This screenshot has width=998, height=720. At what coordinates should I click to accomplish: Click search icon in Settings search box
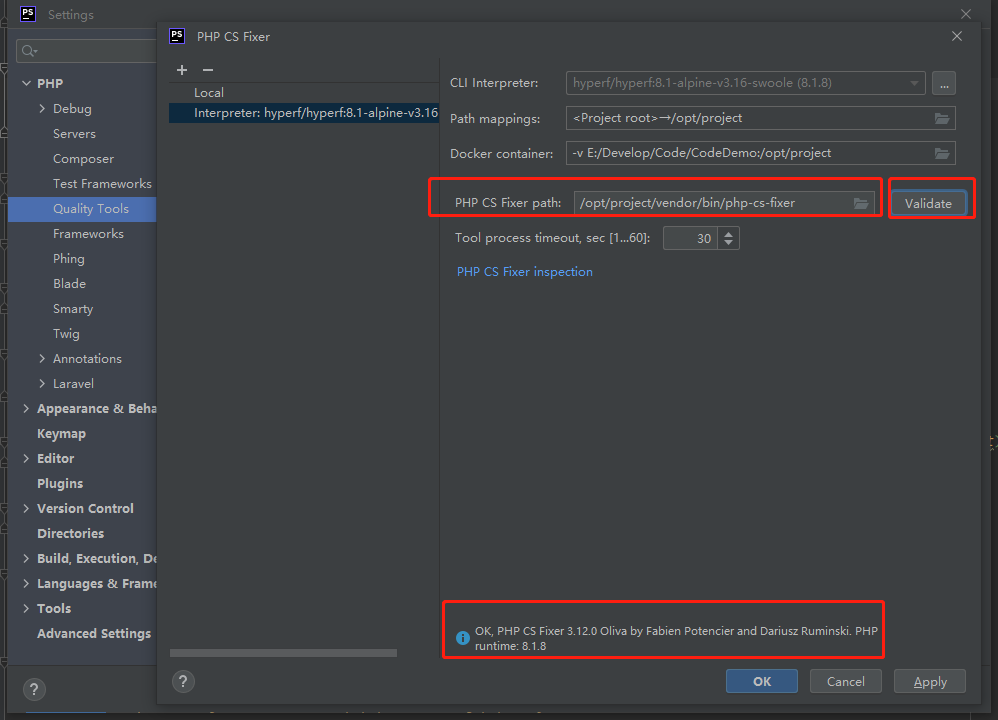pos(29,51)
